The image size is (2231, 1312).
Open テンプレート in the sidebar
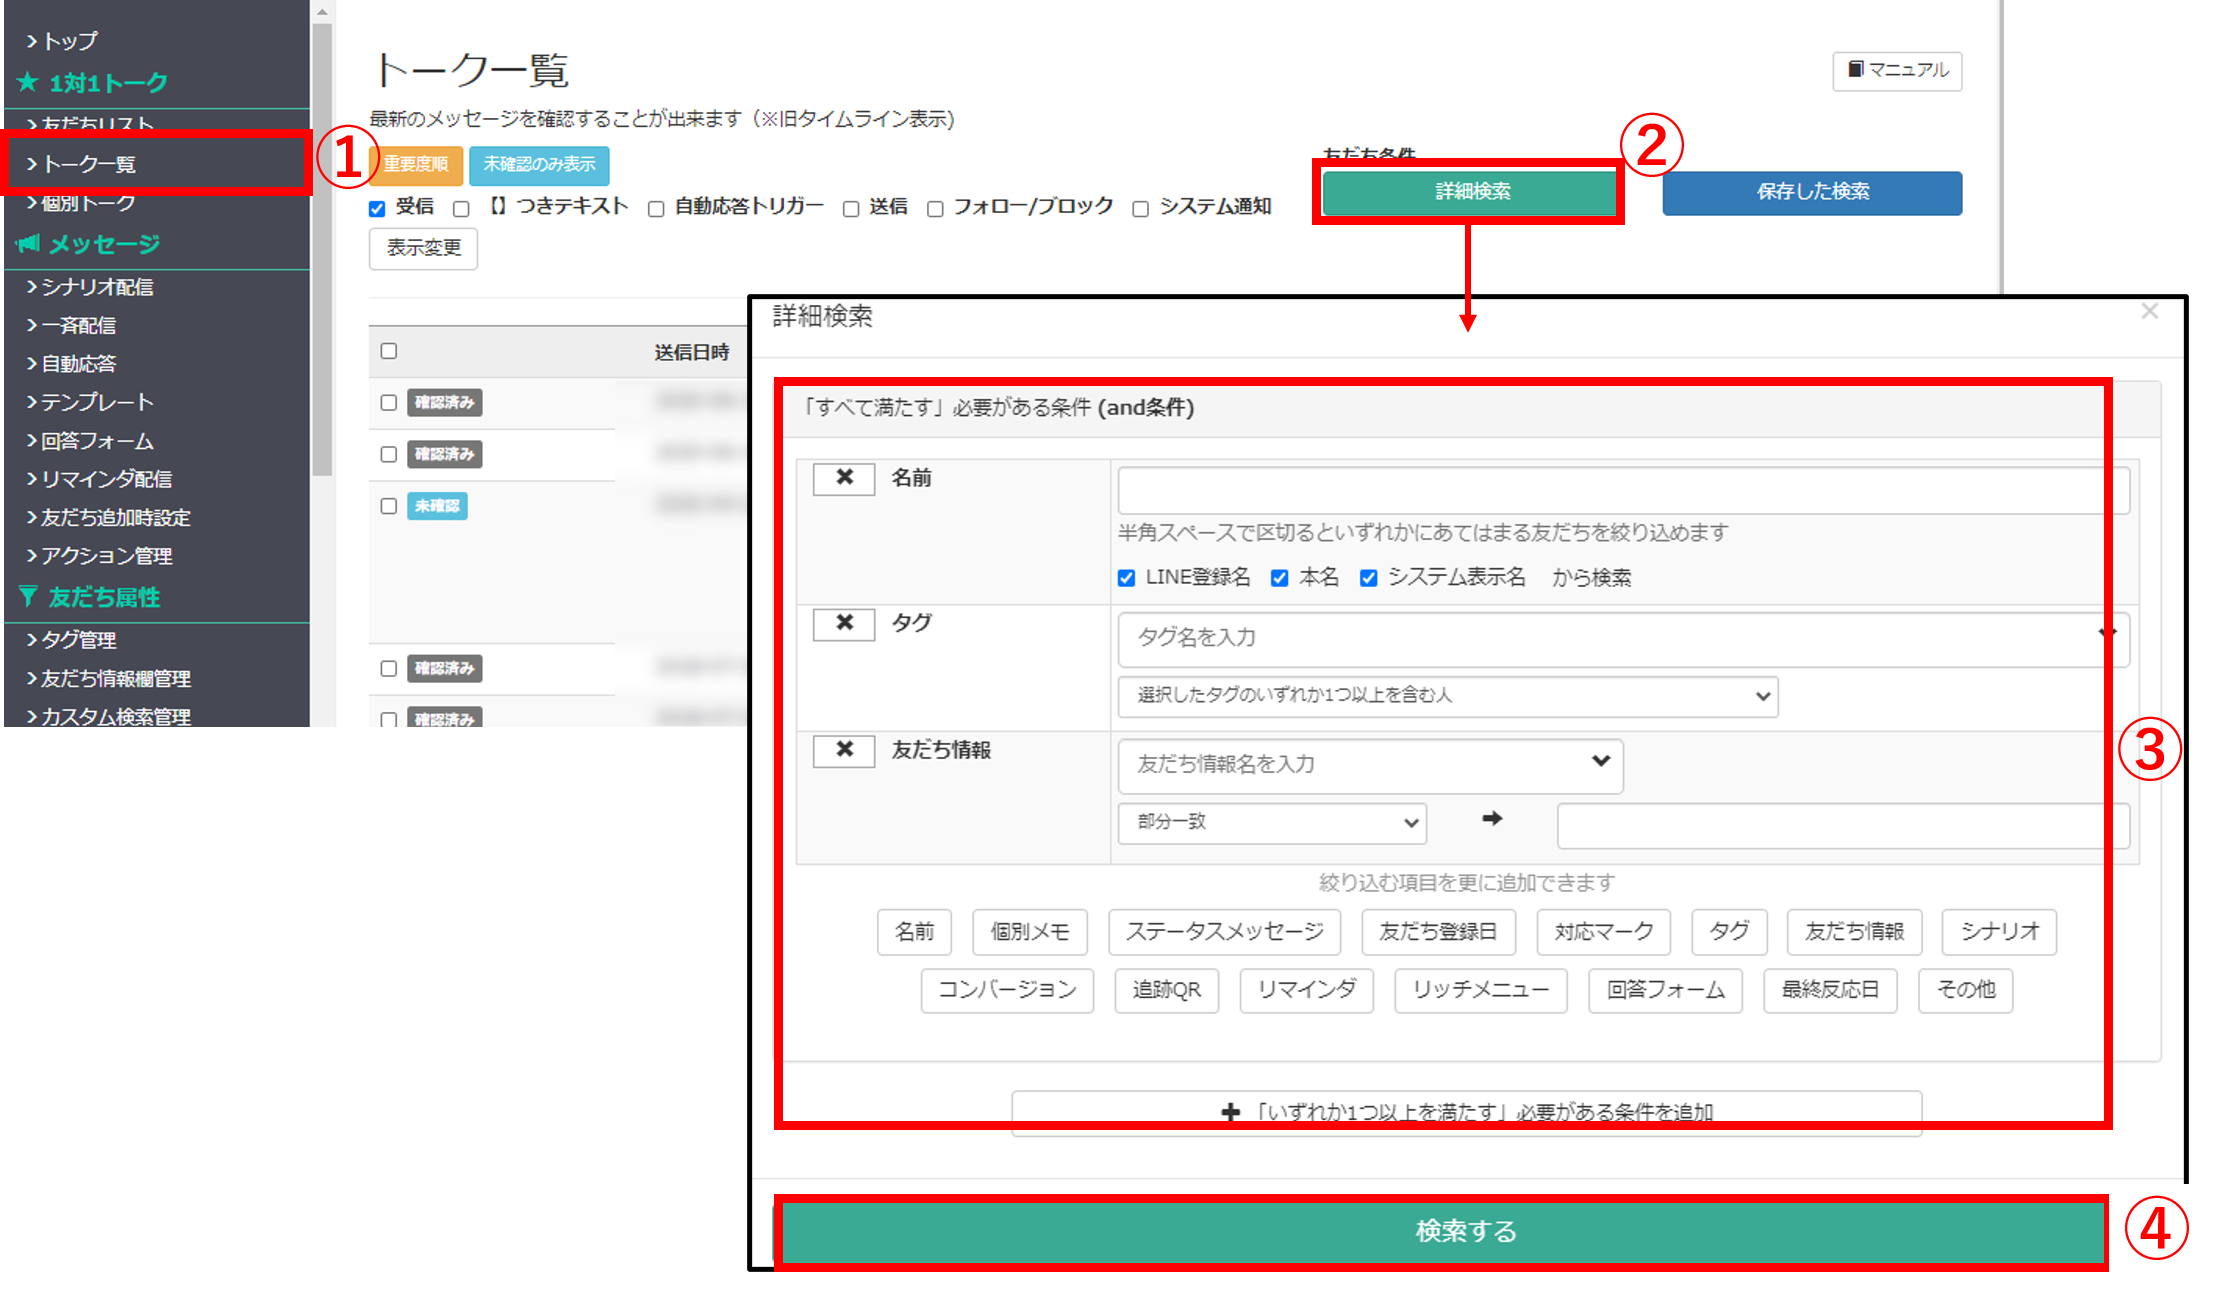point(97,402)
